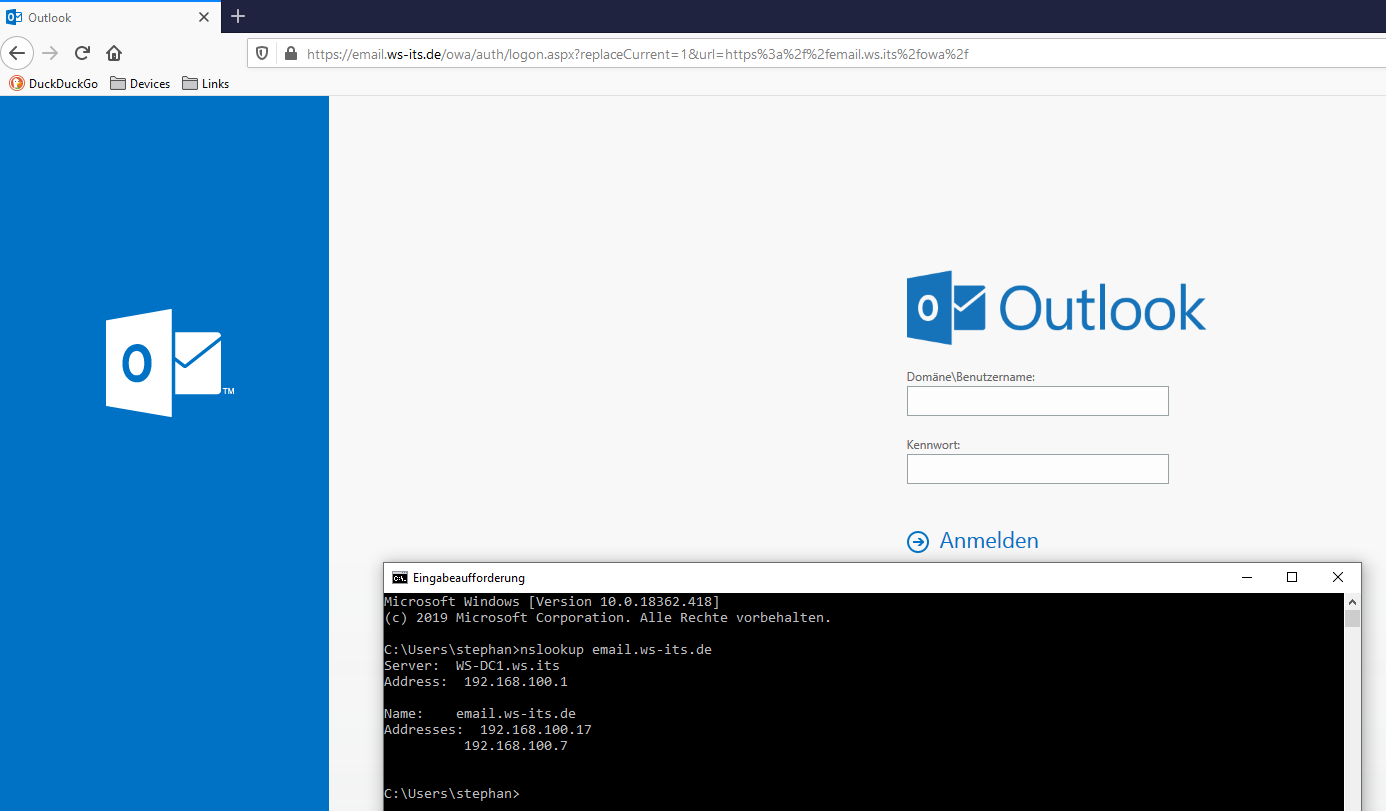This screenshot has height=811, width=1386.
Task: Close the Eingabeaufforderung window
Action: (x=1338, y=577)
